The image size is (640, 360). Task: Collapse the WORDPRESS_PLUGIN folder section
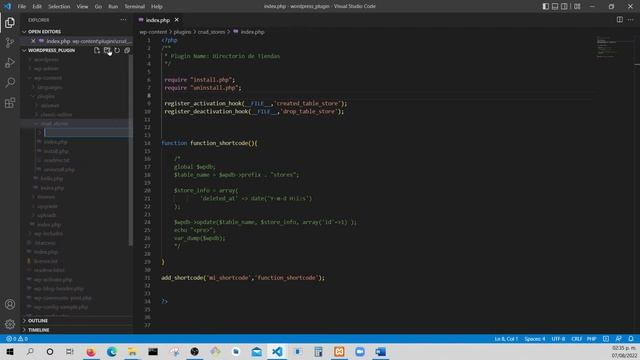[x=51, y=50]
